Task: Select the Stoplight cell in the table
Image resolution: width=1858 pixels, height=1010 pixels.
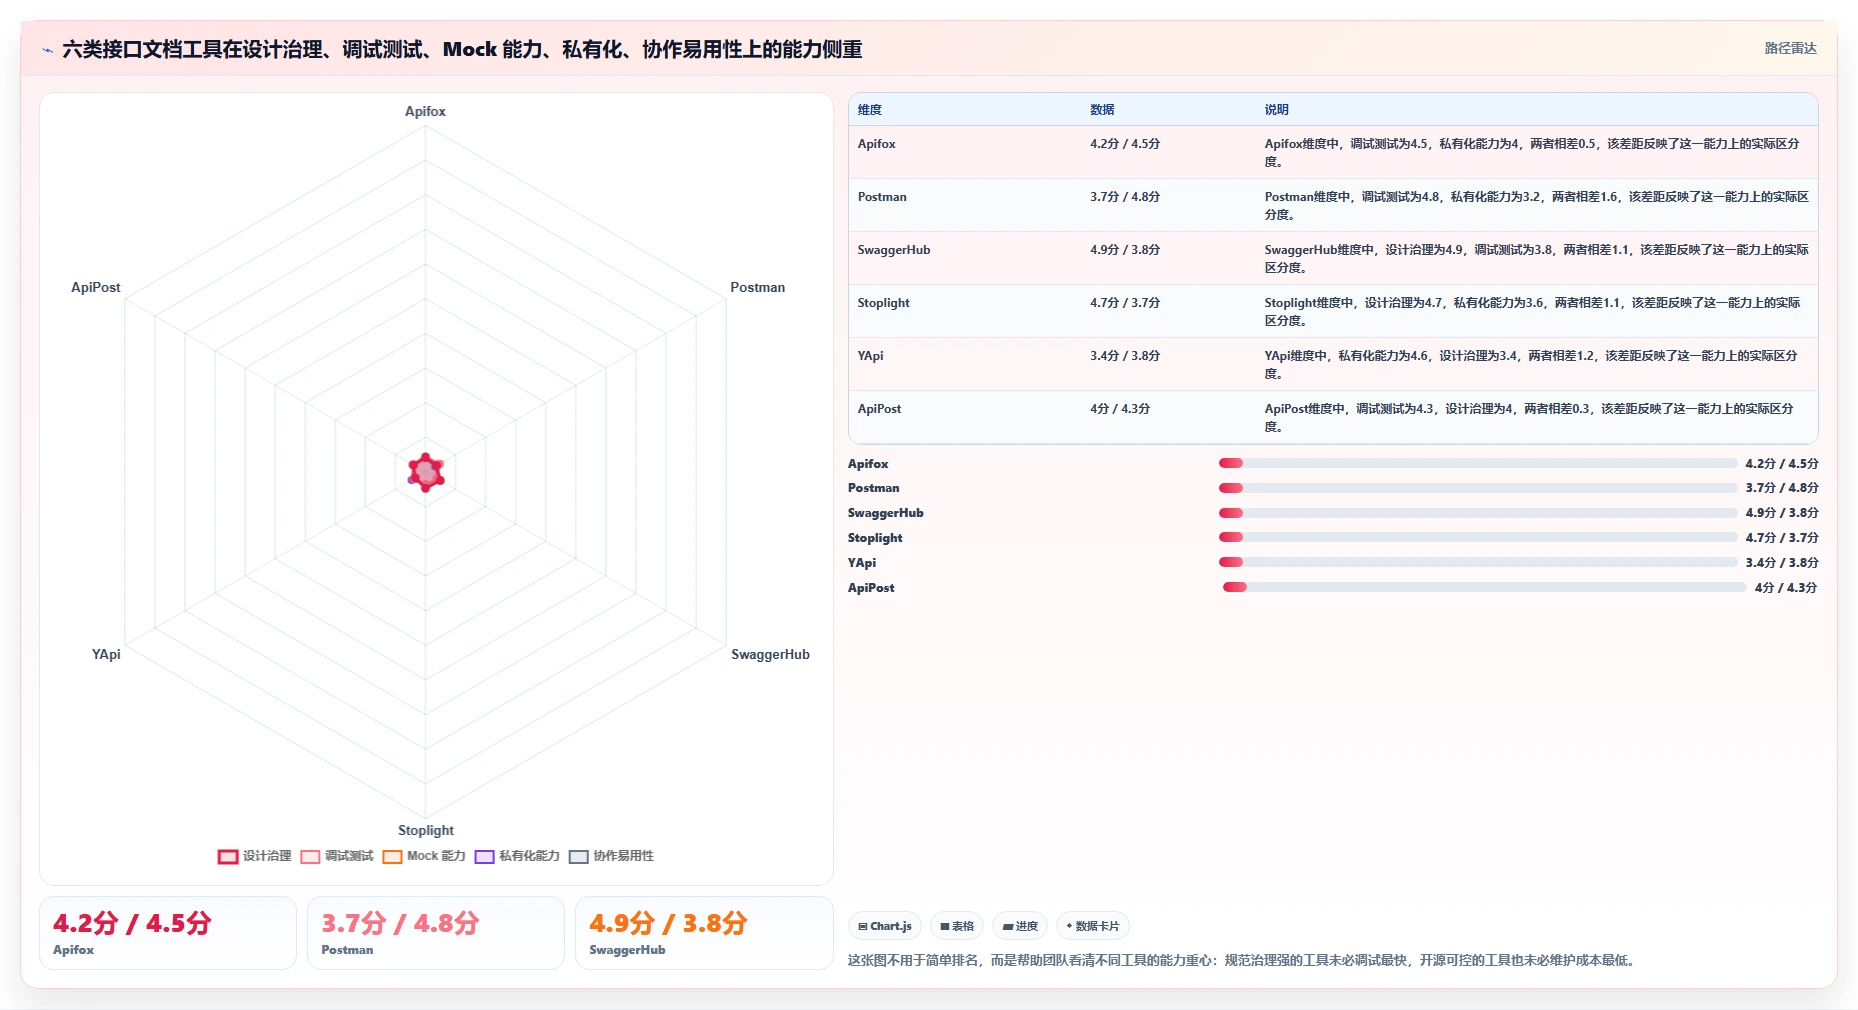Action: (x=883, y=303)
